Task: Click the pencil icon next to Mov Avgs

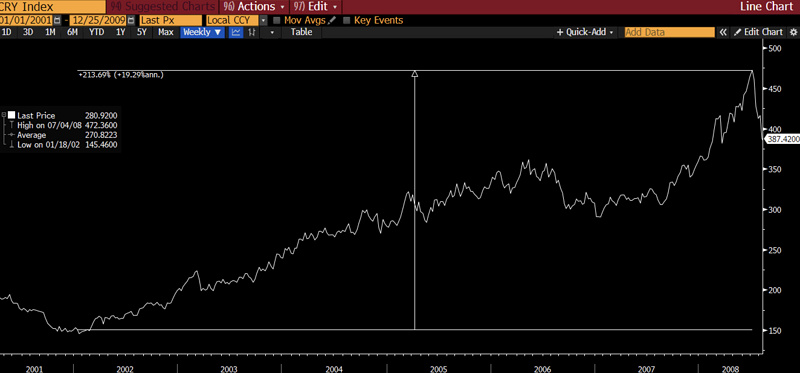Action: [x=332, y=20]
